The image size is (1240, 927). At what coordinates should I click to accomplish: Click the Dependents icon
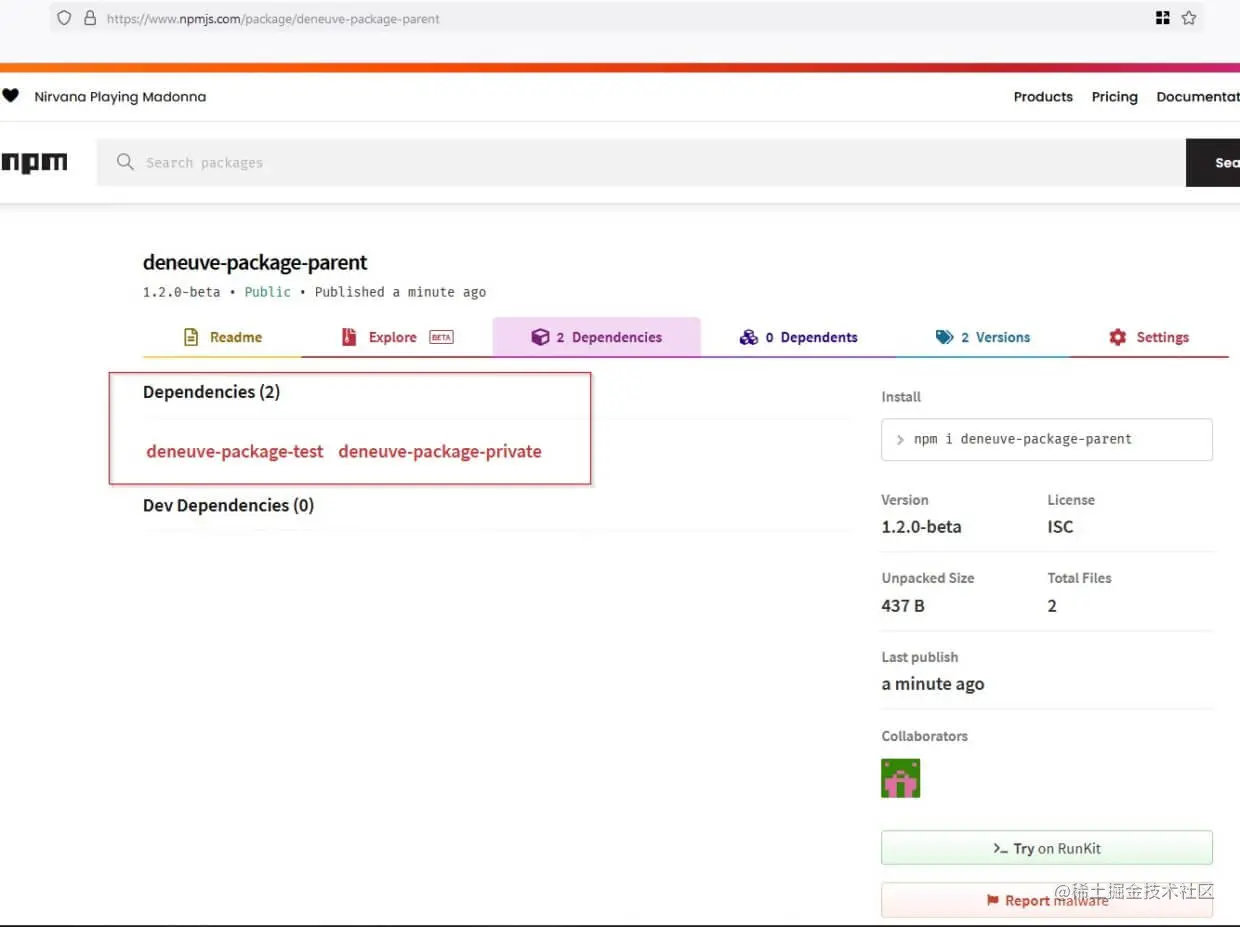click(750, 337)
